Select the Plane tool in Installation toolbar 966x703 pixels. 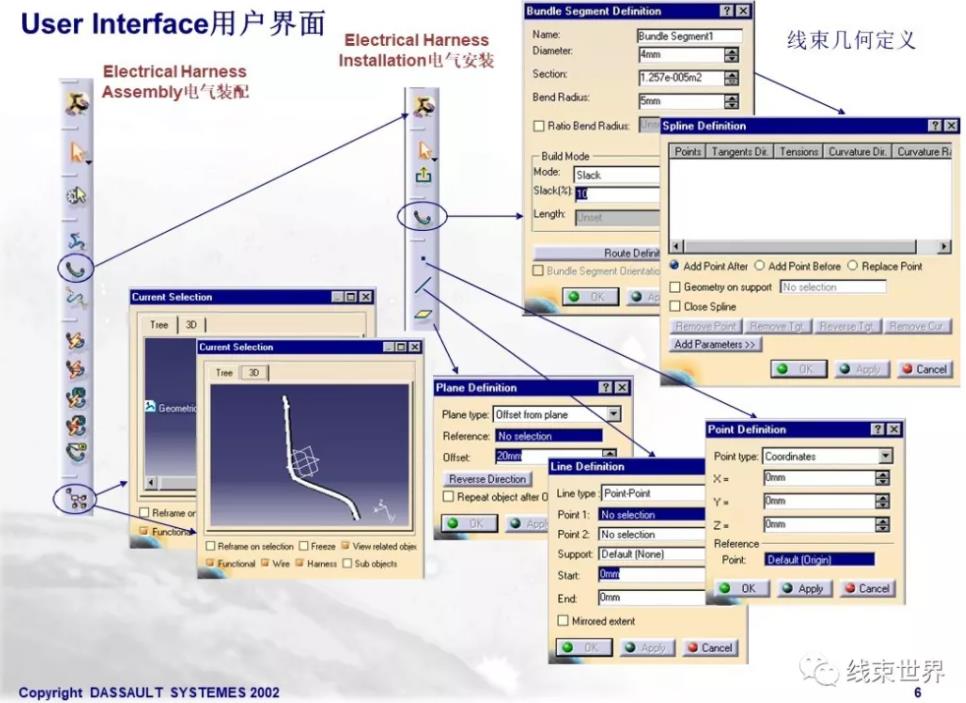[423, 314]
